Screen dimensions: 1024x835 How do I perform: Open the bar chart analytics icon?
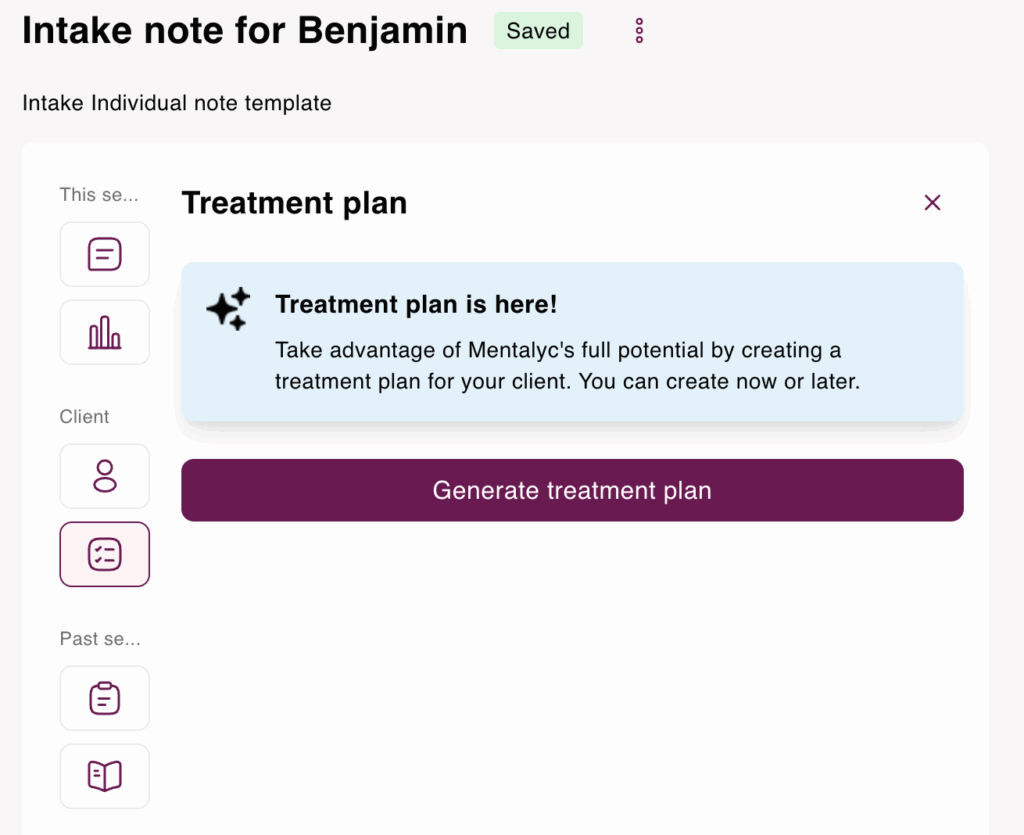[105, 332]
